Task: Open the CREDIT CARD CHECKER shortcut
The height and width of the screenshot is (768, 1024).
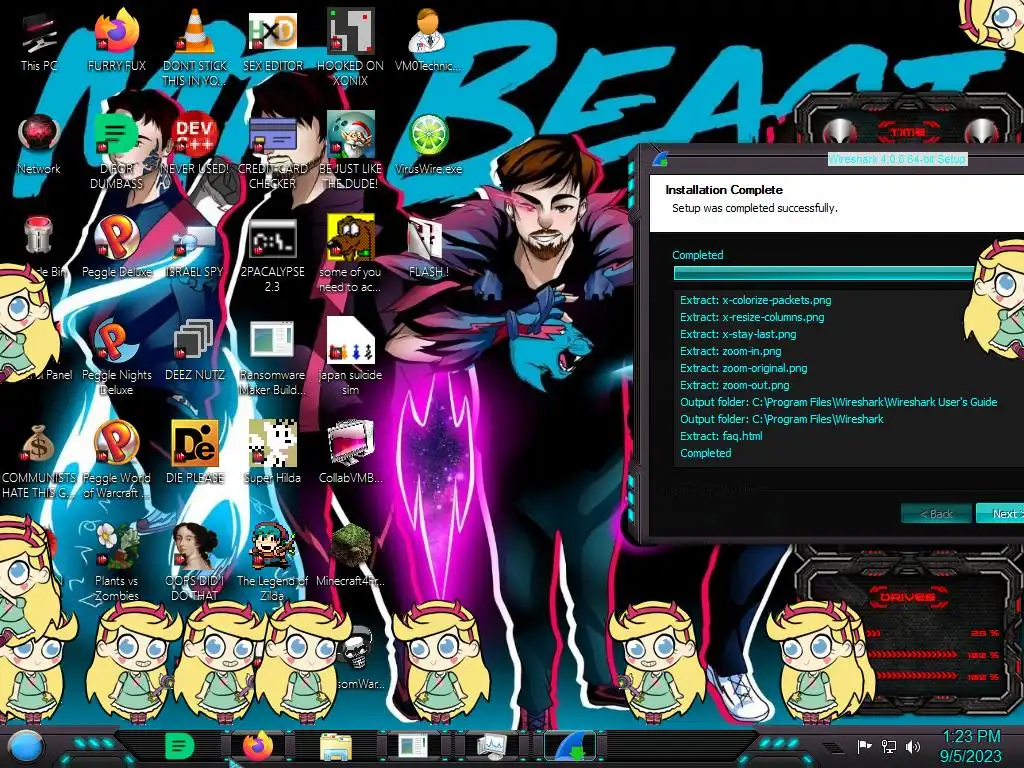Action: tap(273, 151)
